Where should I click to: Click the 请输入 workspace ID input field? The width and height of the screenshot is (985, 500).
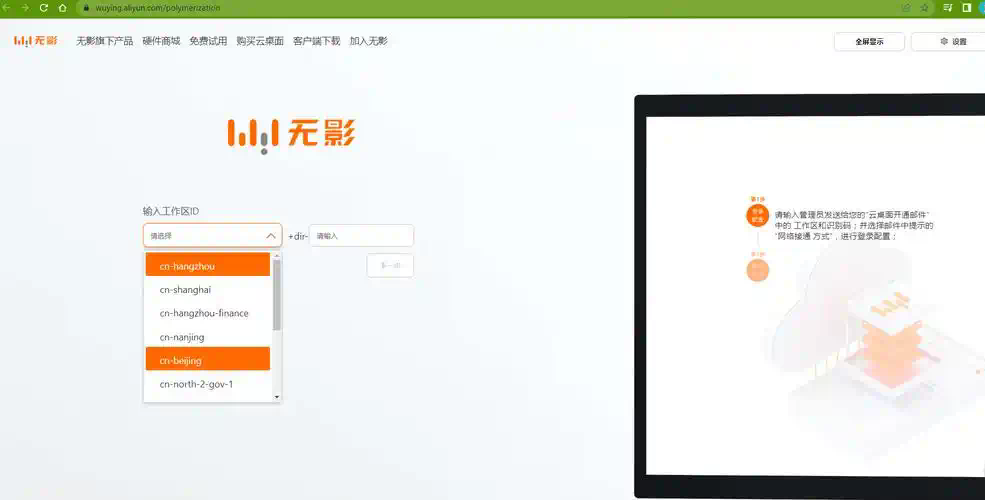click(361, 236)
